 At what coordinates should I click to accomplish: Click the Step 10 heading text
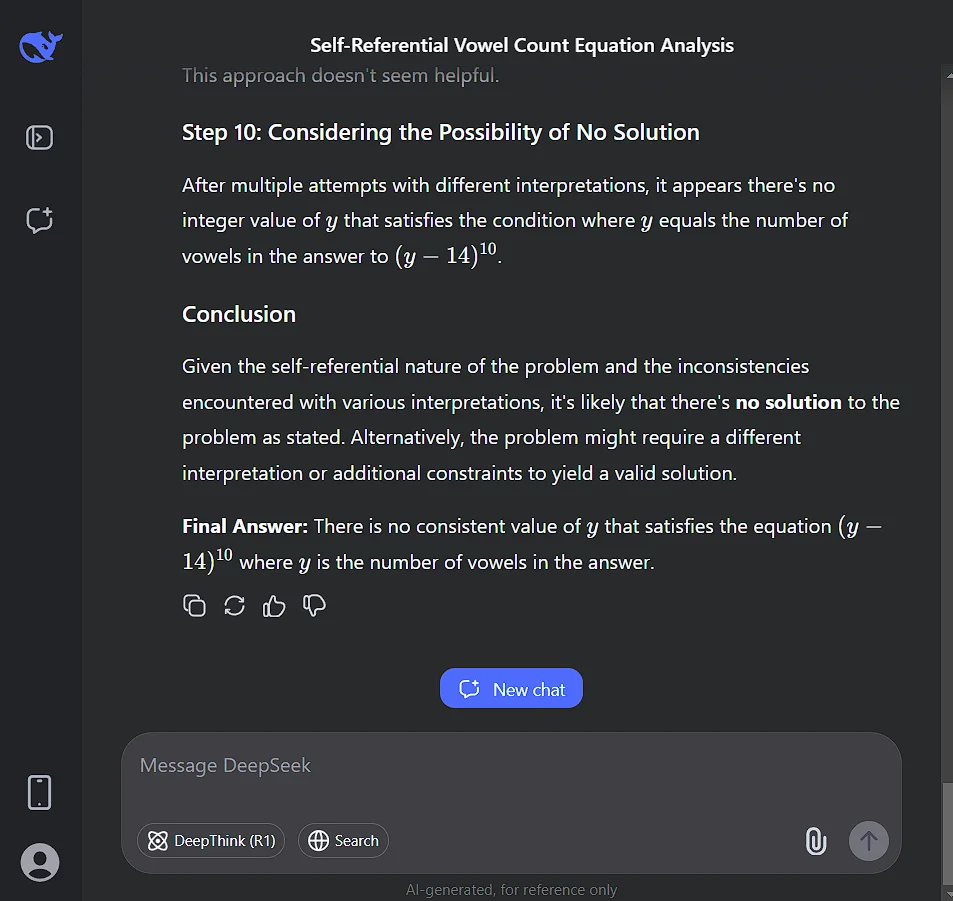(441, 133)
